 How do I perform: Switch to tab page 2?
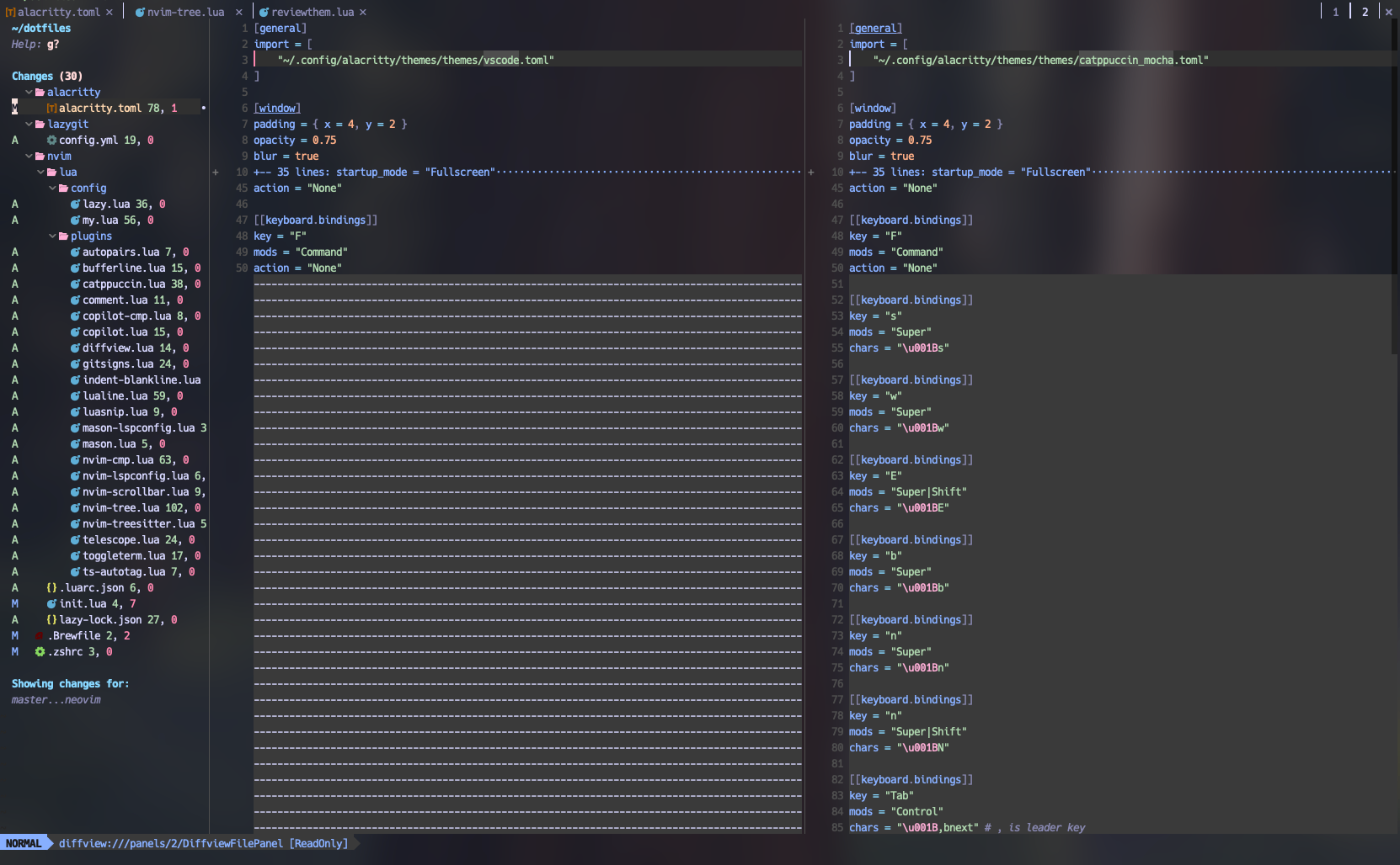pyautogui.click(x=1364, y=12)
